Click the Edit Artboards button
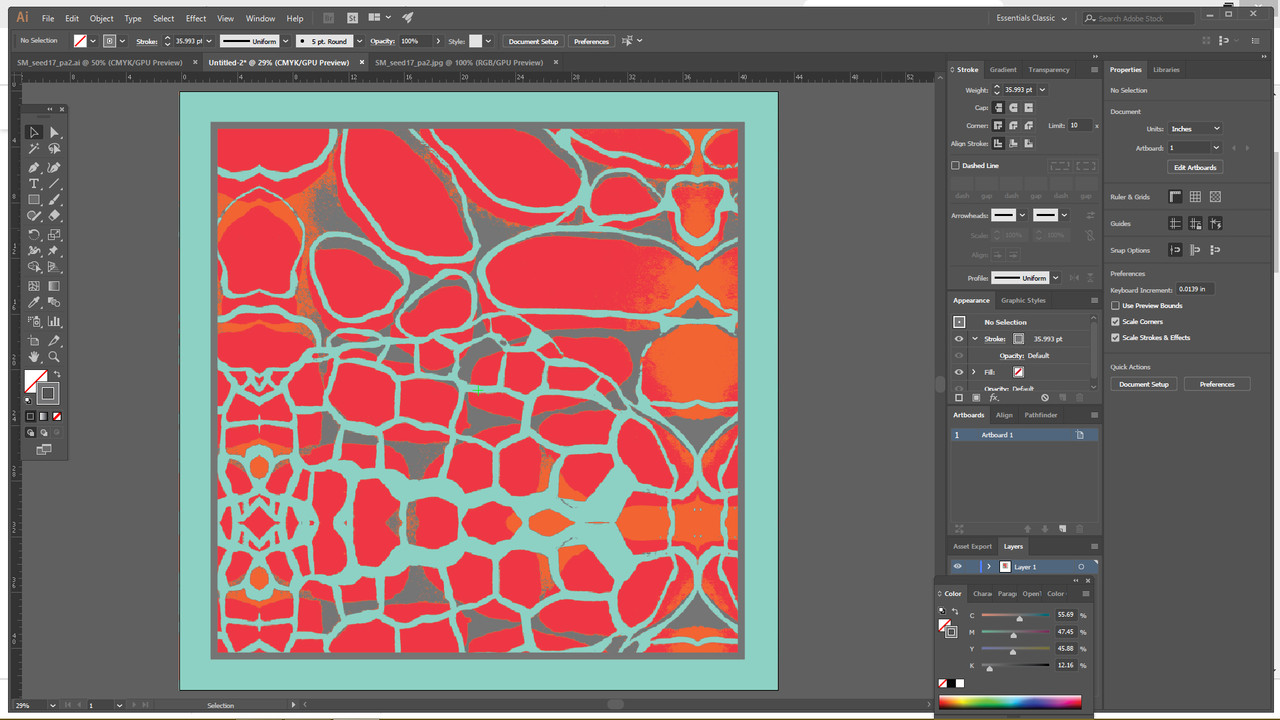Screen dimensions: 1280x720 click(1195, 167)
